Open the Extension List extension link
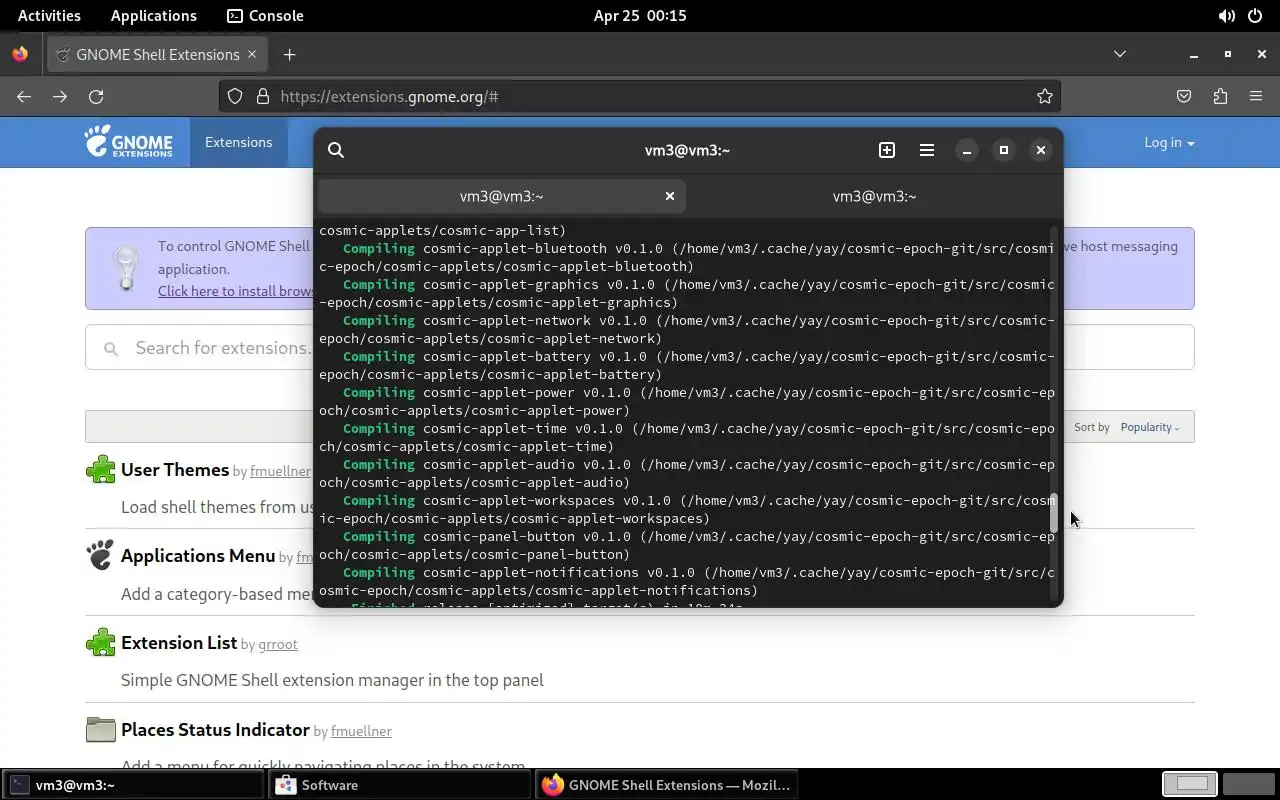 [179, 643]
